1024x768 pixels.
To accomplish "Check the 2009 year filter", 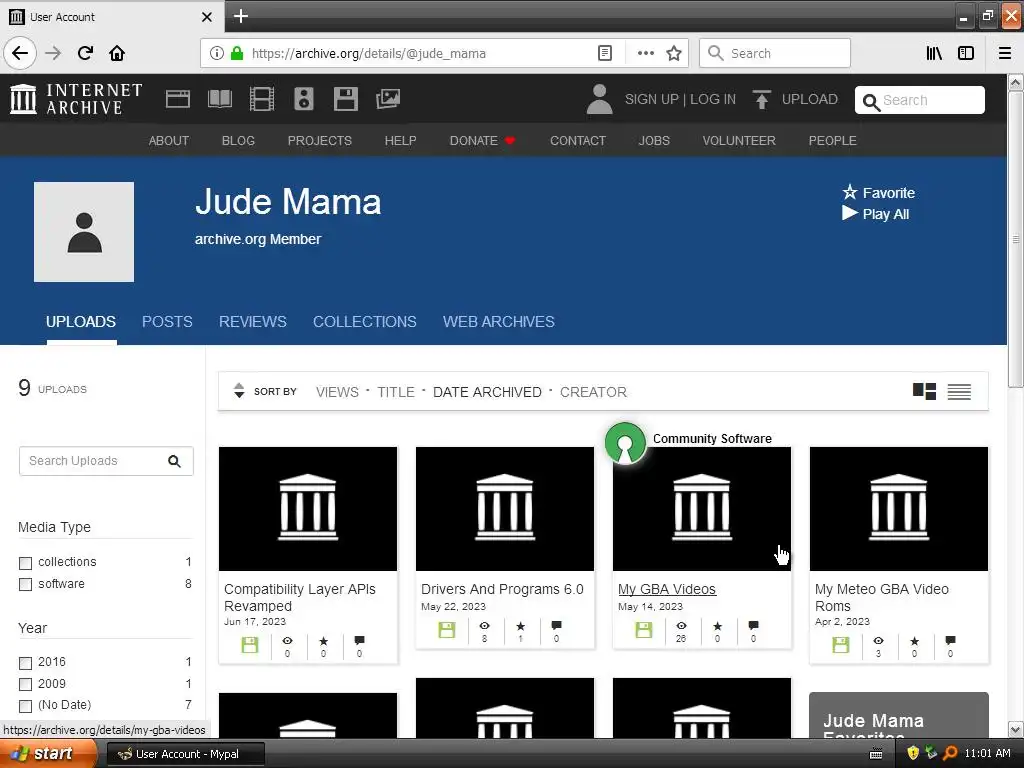I will coord(25,684).
